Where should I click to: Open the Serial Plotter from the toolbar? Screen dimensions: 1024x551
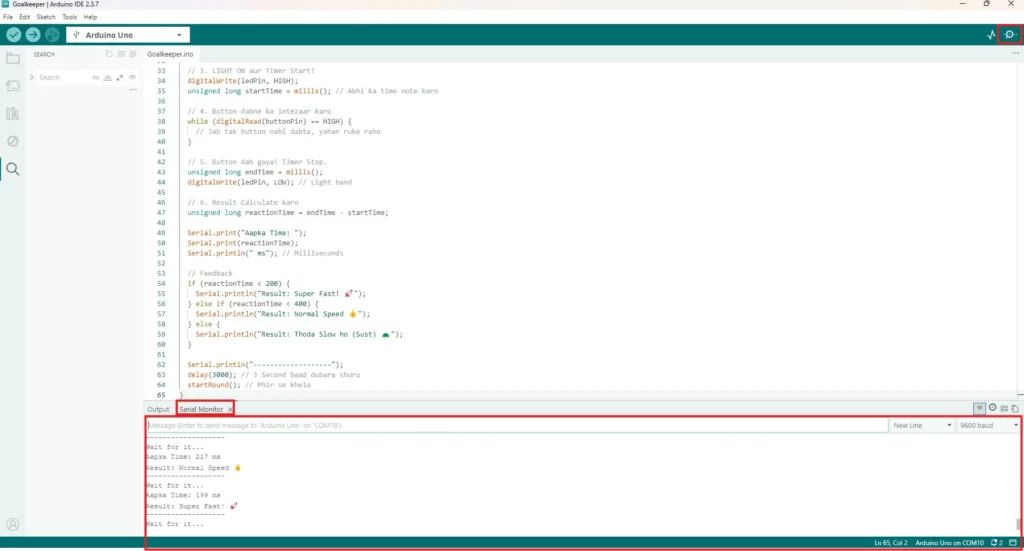pos(991,35)
